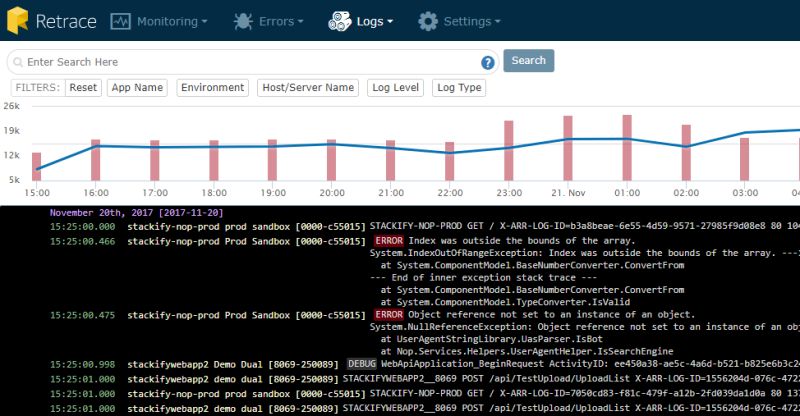Click ERROR badge for Object reference message
The width and height of the screenshot is (800, 416).
[x=389, y=314]
